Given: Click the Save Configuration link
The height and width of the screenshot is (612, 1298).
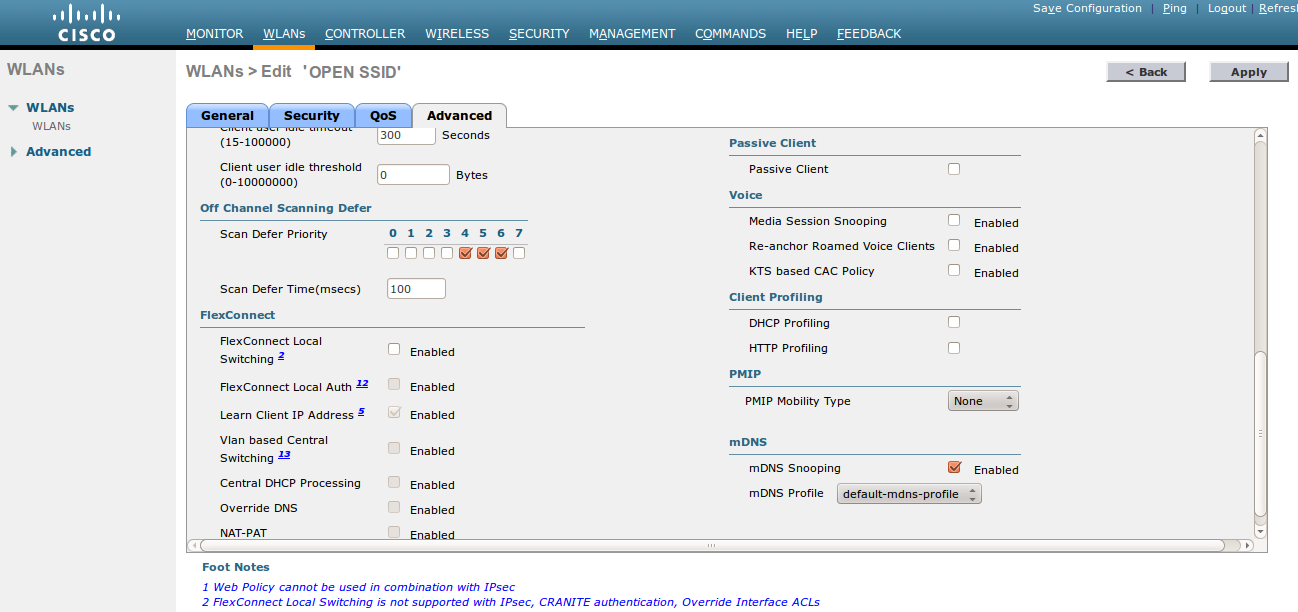Looking at the screenshot, I should click(x=1087, y=8).
